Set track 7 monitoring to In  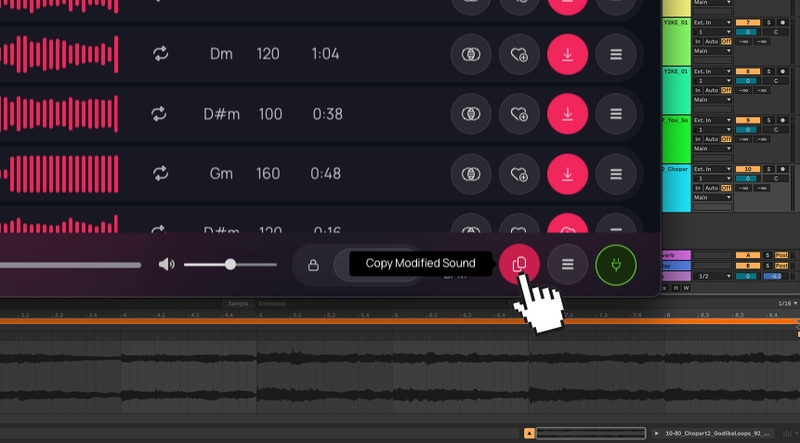point(697,41)
